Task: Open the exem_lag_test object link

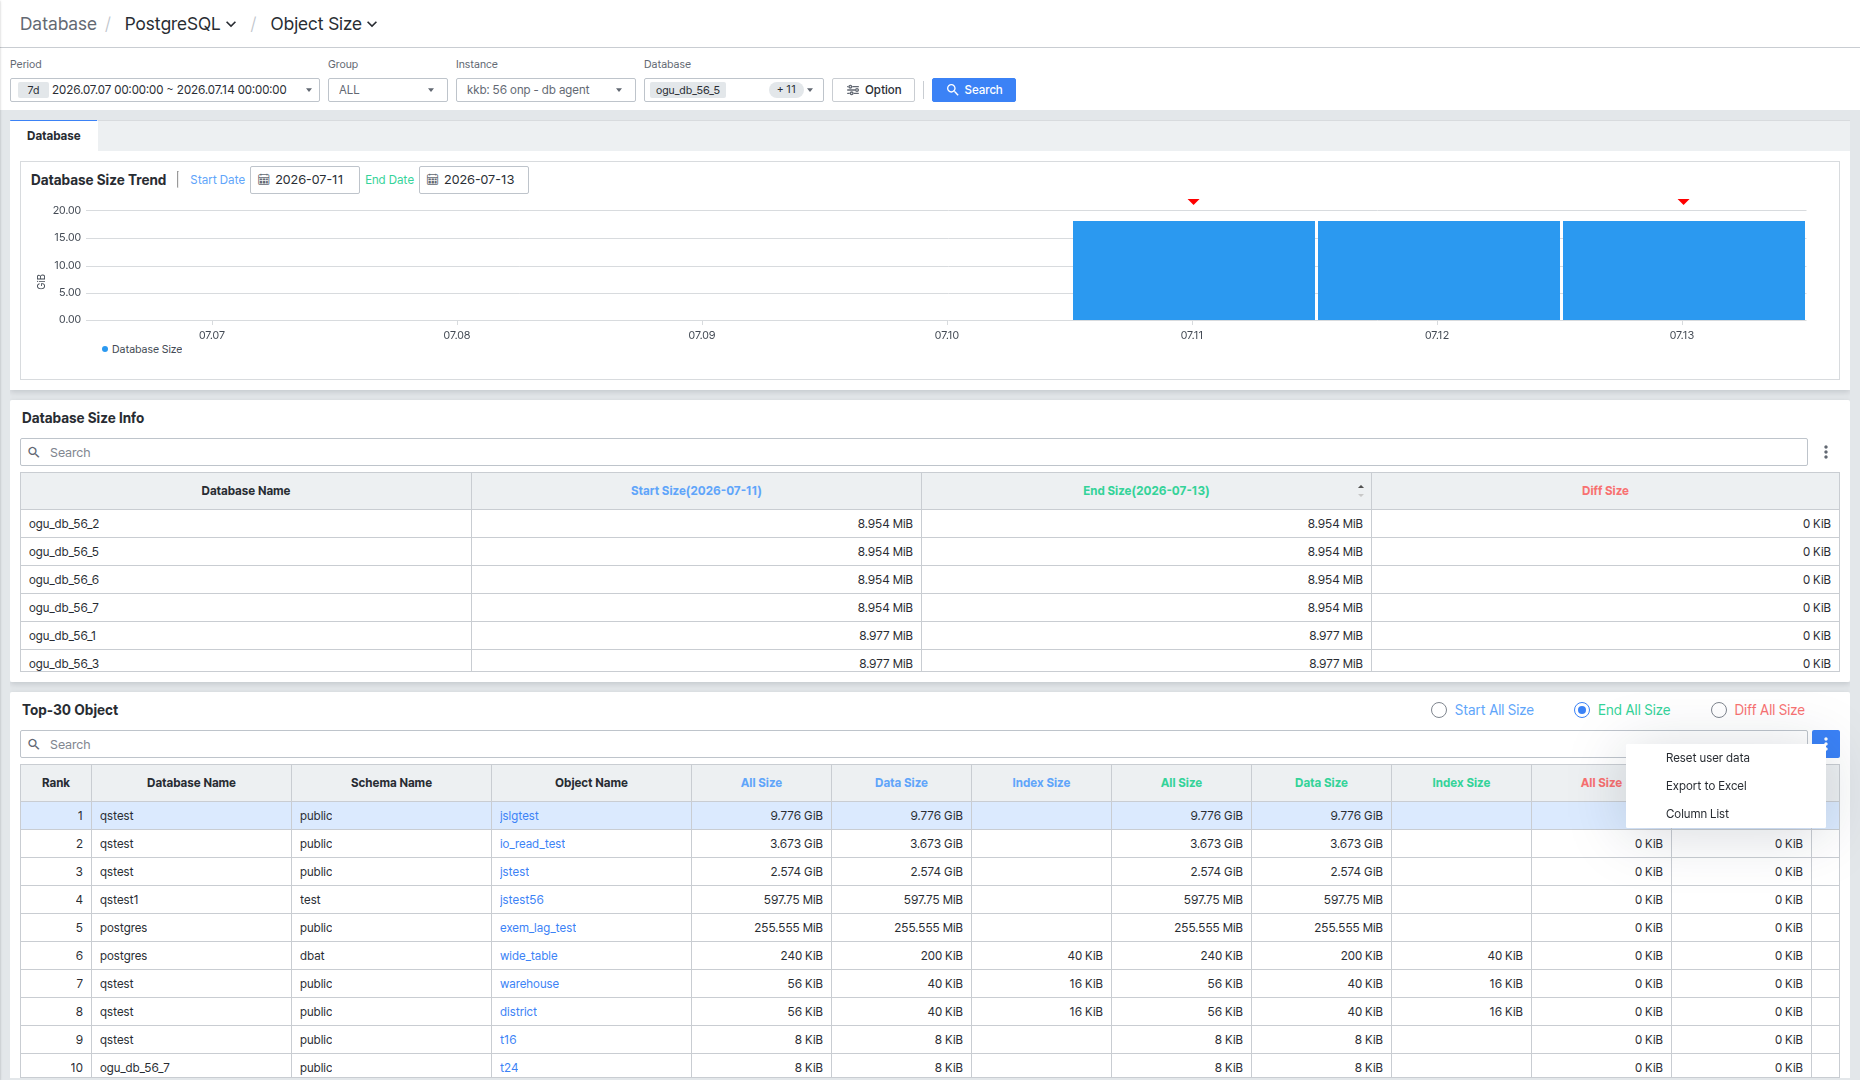Action: pos(538,928)
